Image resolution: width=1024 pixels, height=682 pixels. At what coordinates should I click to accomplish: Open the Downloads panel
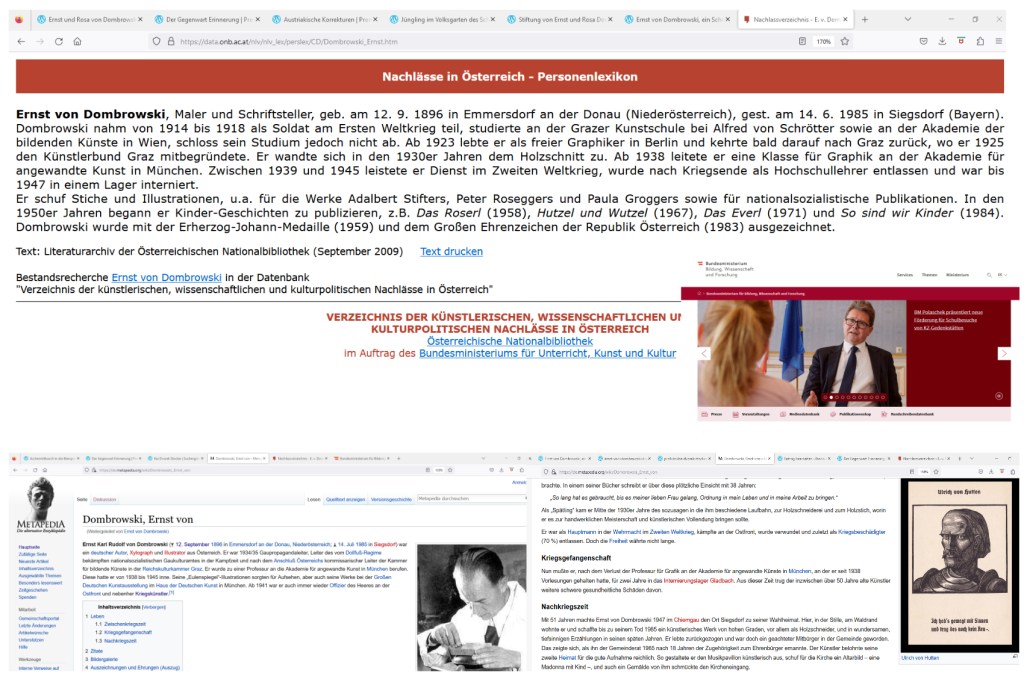tap(942, 41)
